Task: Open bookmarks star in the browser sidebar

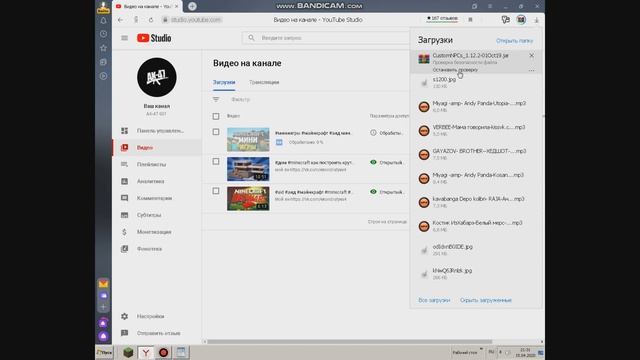Action: pyautogui.click(x=103, y=48)
